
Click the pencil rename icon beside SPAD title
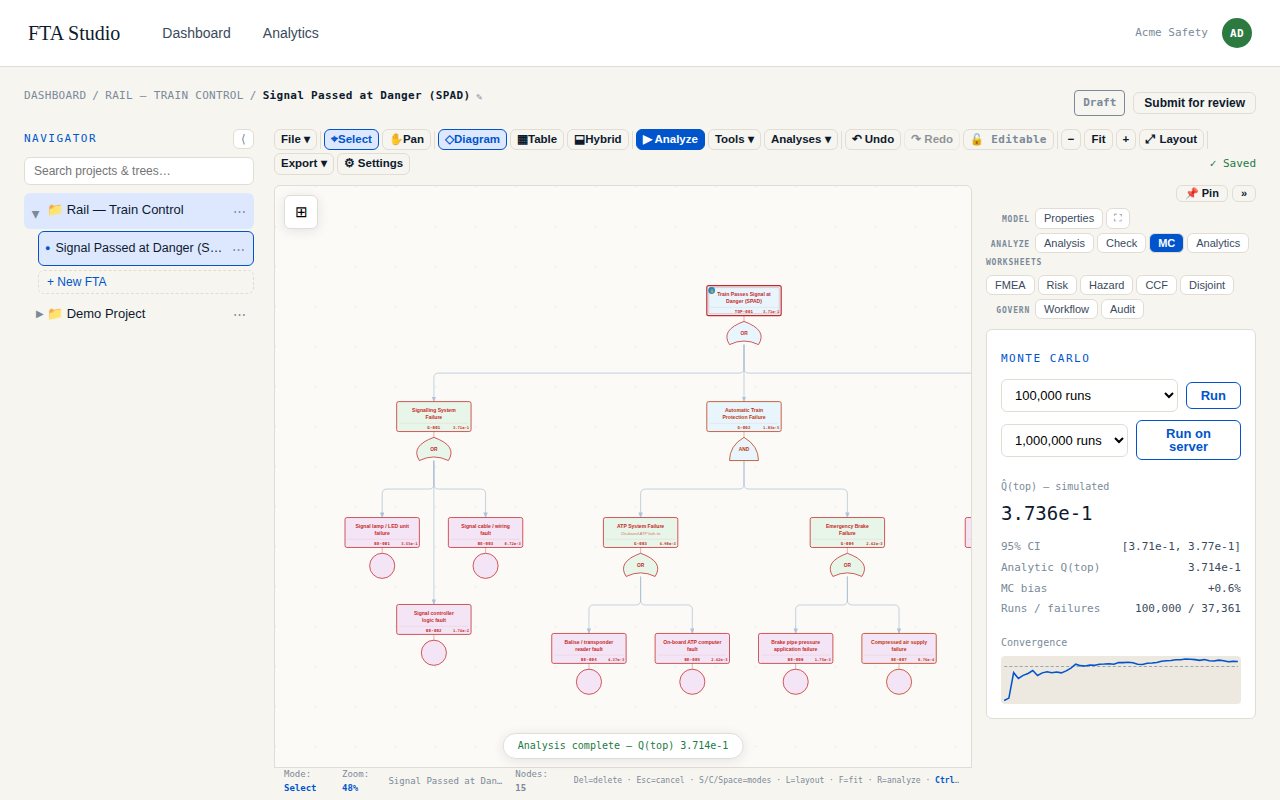click(x=479, y=97)
